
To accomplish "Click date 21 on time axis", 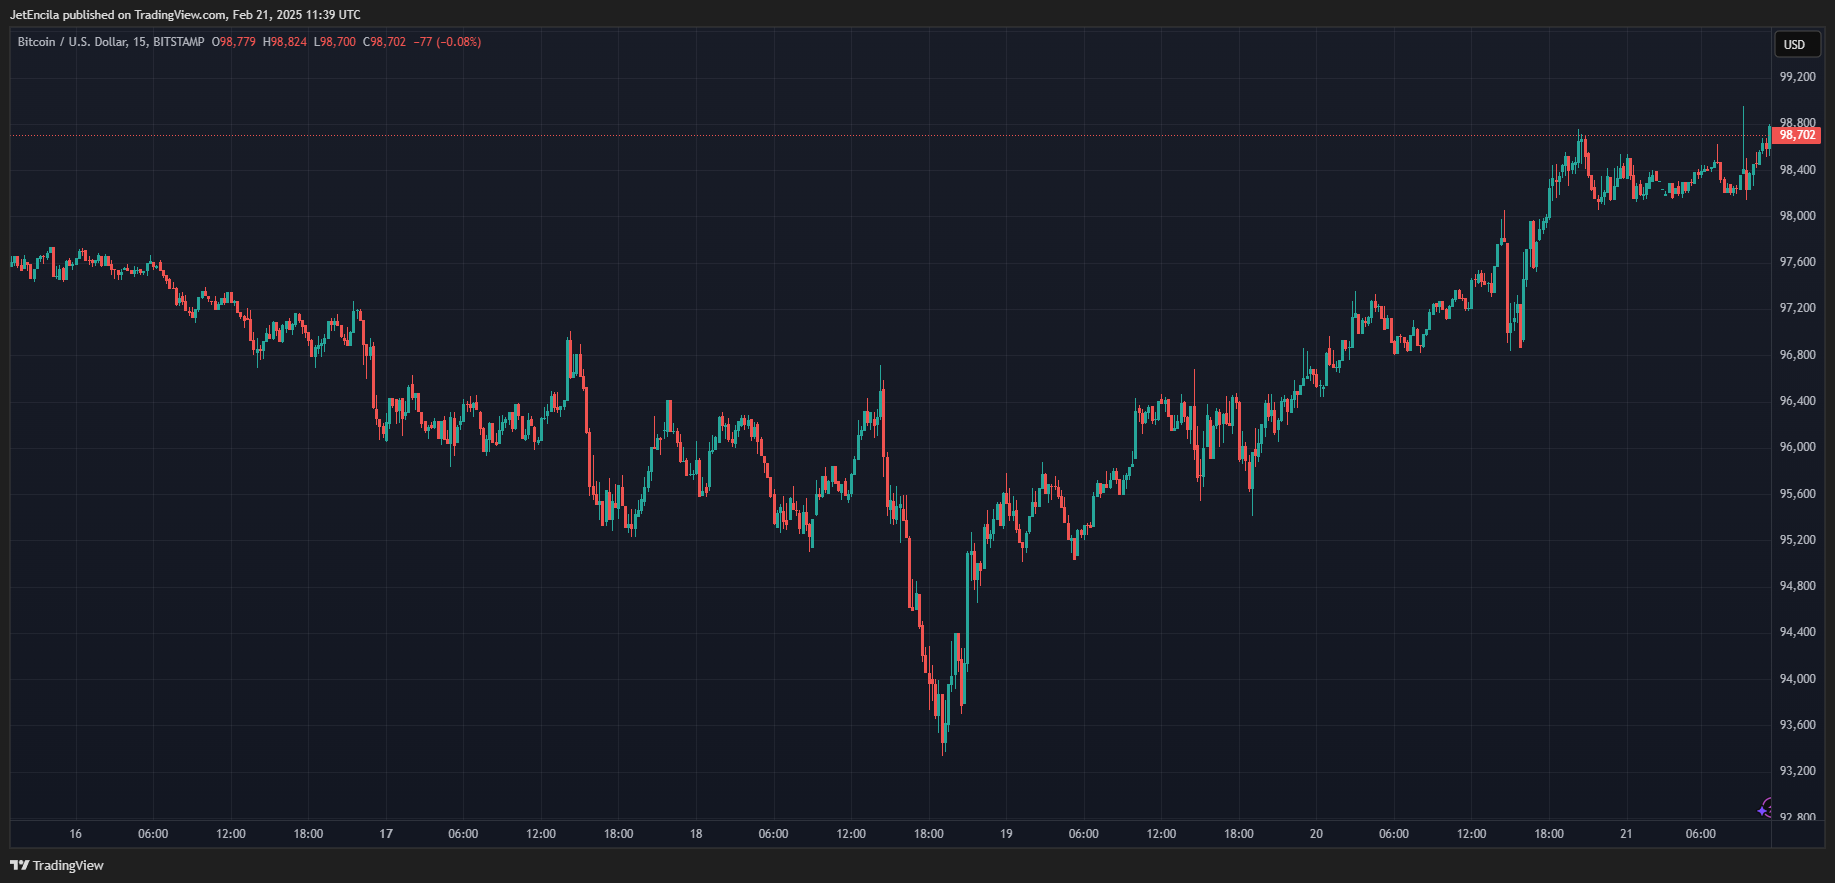I will pyautogui.click(x=1626, y=834).
